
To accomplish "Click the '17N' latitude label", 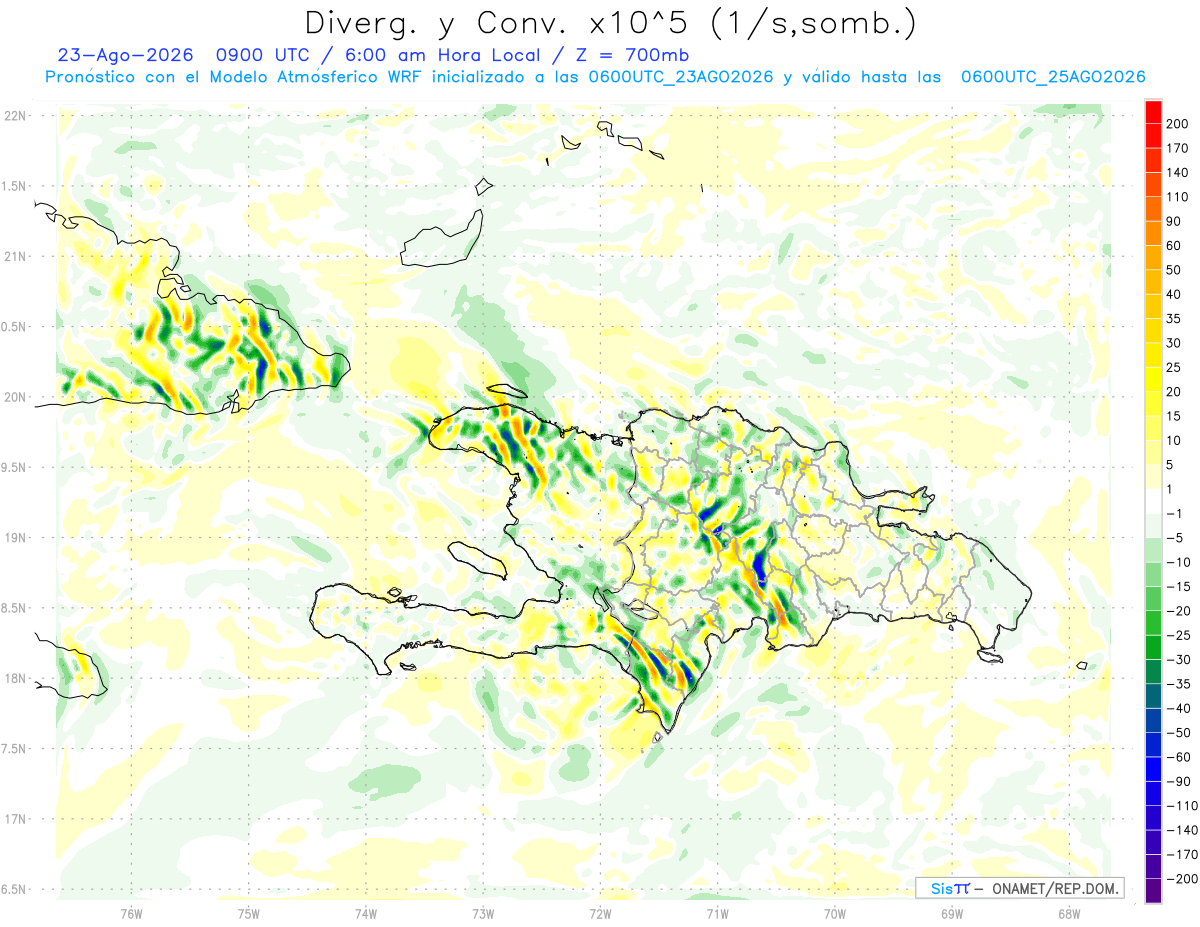I will coord(15,819).
